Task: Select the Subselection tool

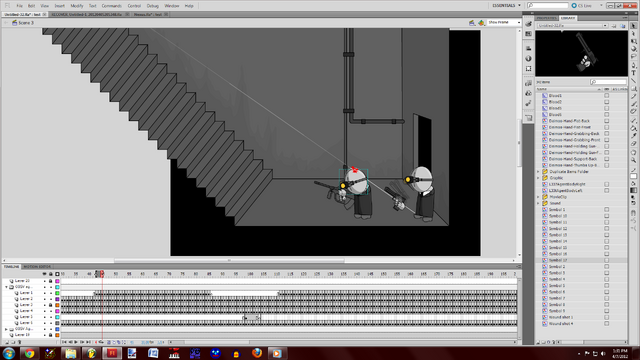Action: tap(633, 33)
